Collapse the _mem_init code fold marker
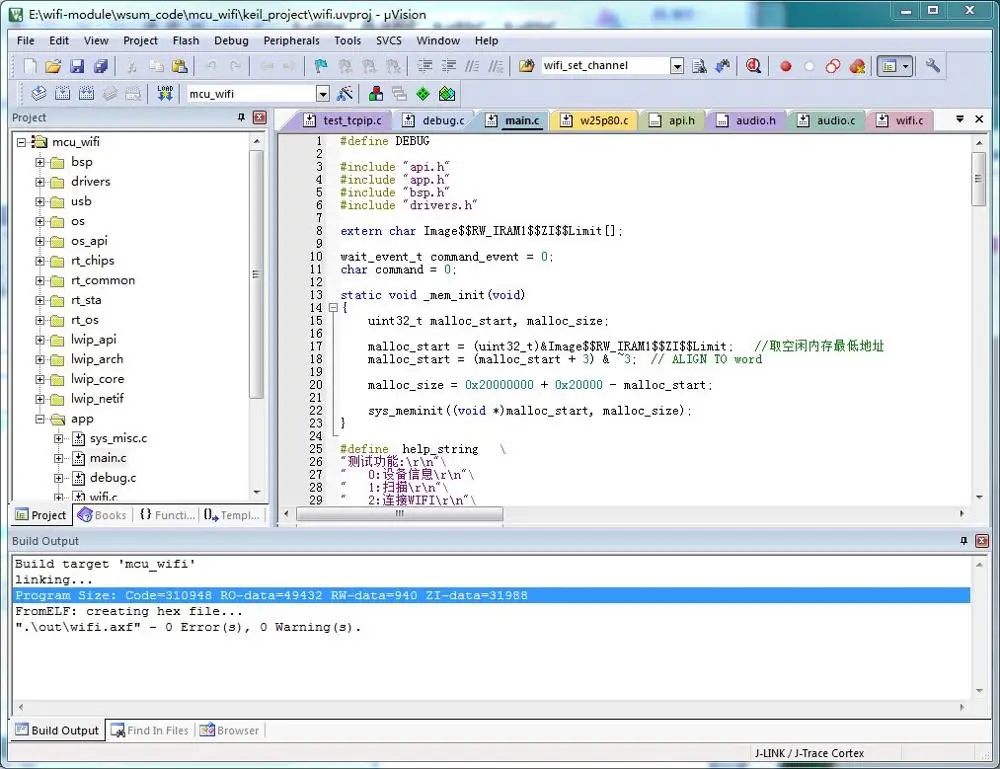This screenshot has width=1000, height=769. click(x=333, y=308)
